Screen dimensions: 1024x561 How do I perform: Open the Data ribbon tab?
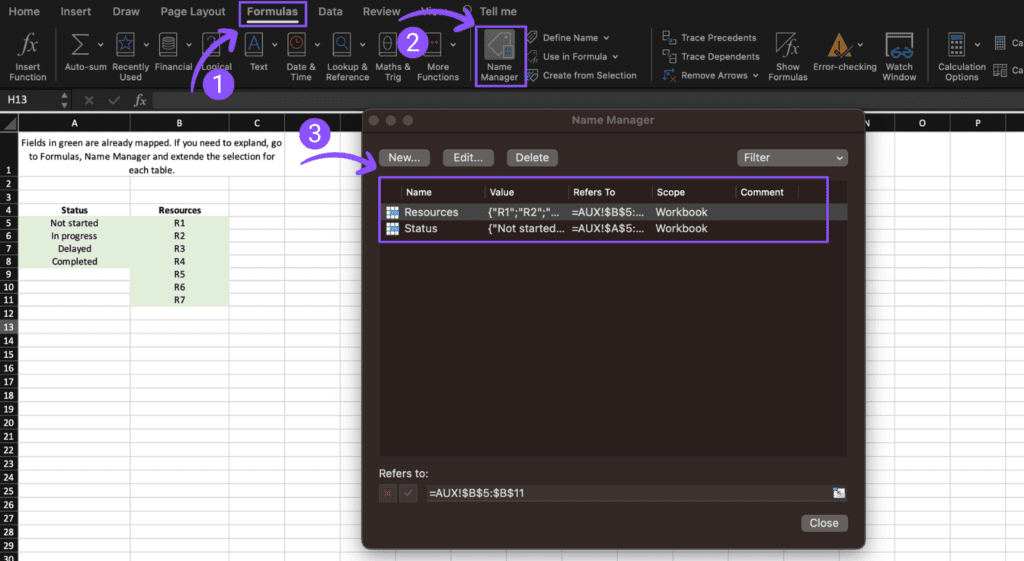(330, 12)
